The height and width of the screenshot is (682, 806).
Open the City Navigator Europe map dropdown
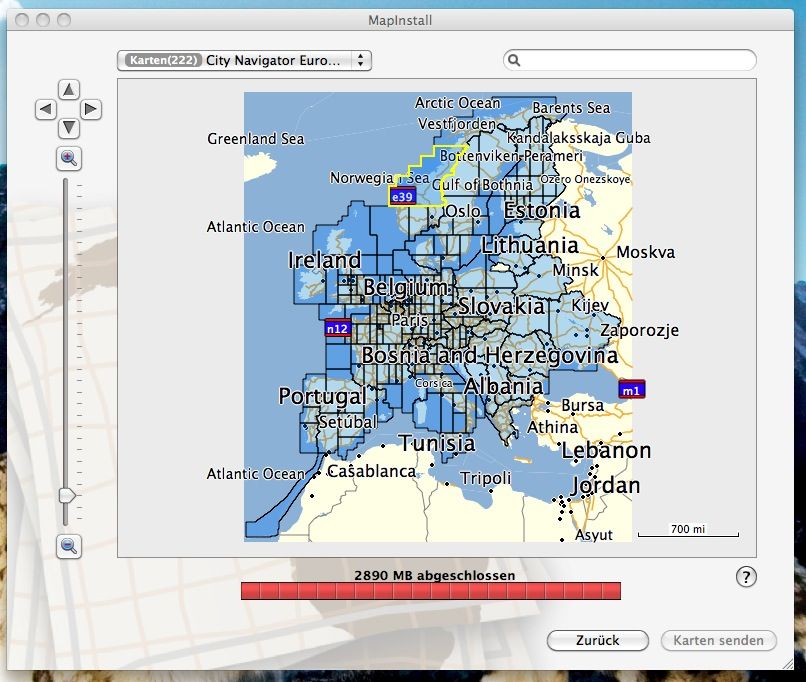[244, 61]
